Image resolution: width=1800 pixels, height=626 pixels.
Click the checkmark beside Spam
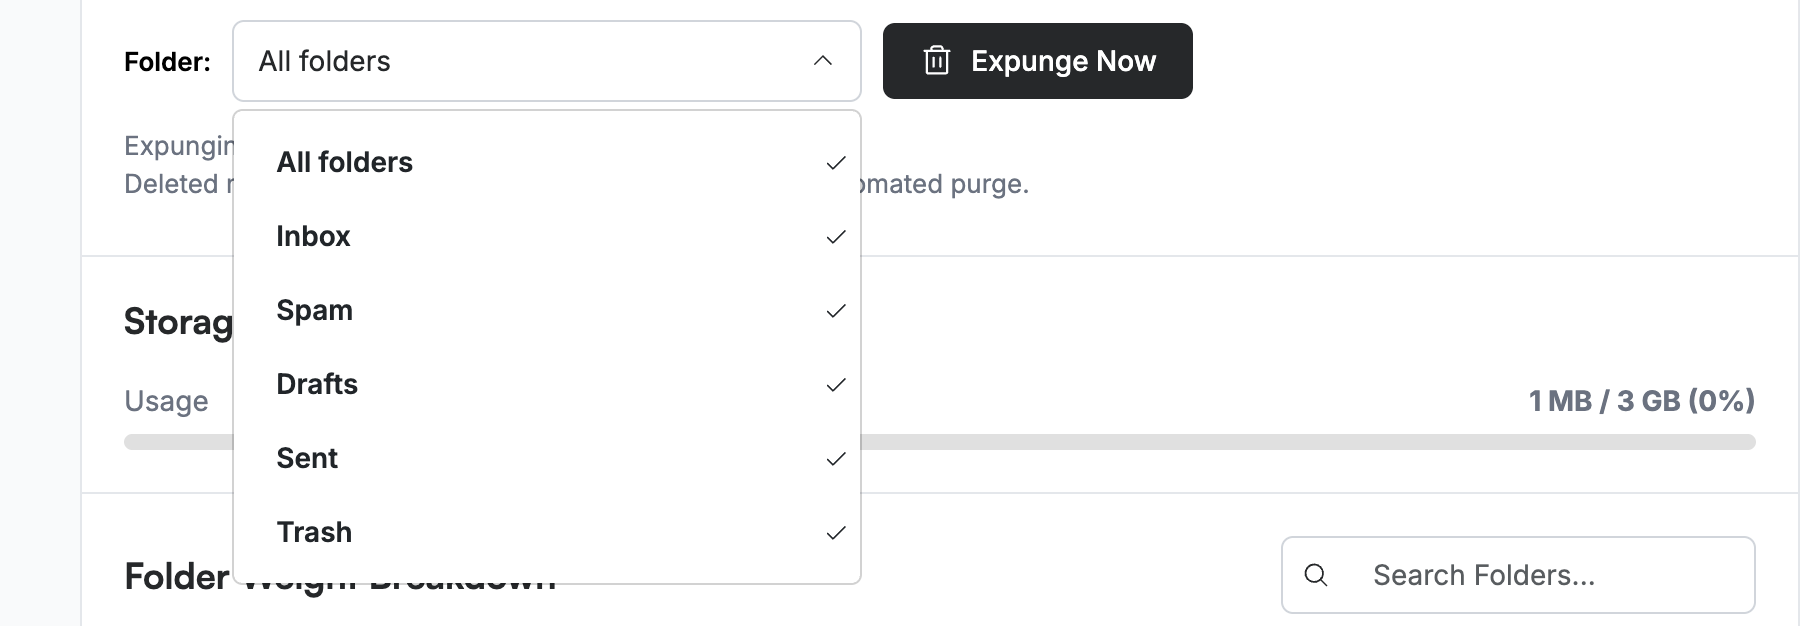point(836,311)
